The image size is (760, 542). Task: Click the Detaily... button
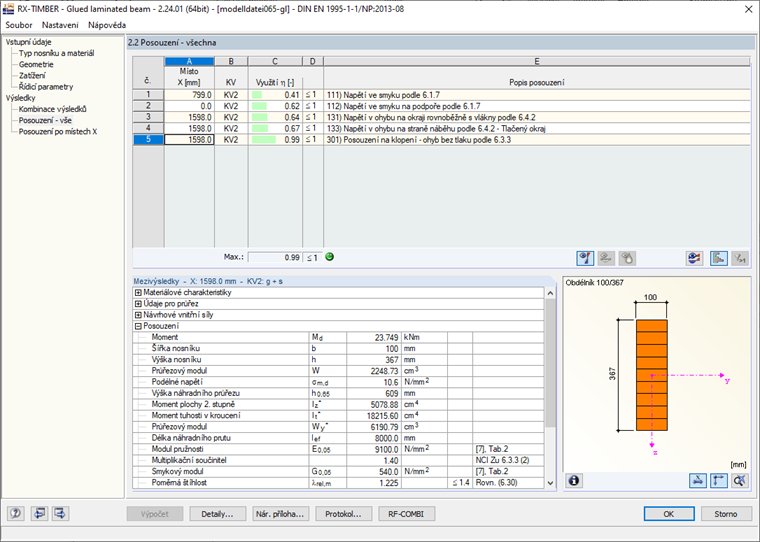coord(217,514)
